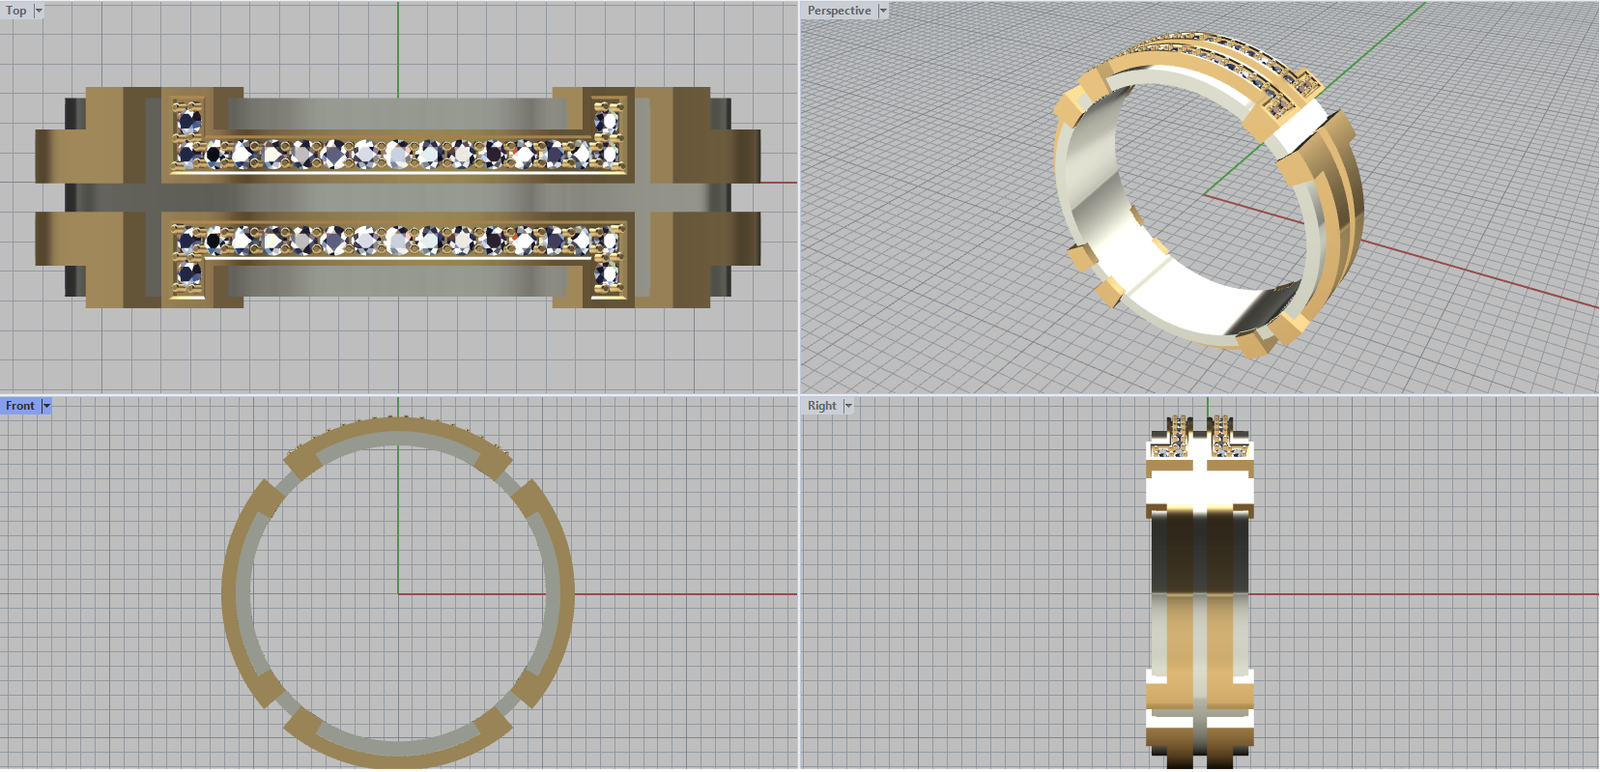
Task: Activate the Top viewport title label
Action: click(x=16, y=11)
